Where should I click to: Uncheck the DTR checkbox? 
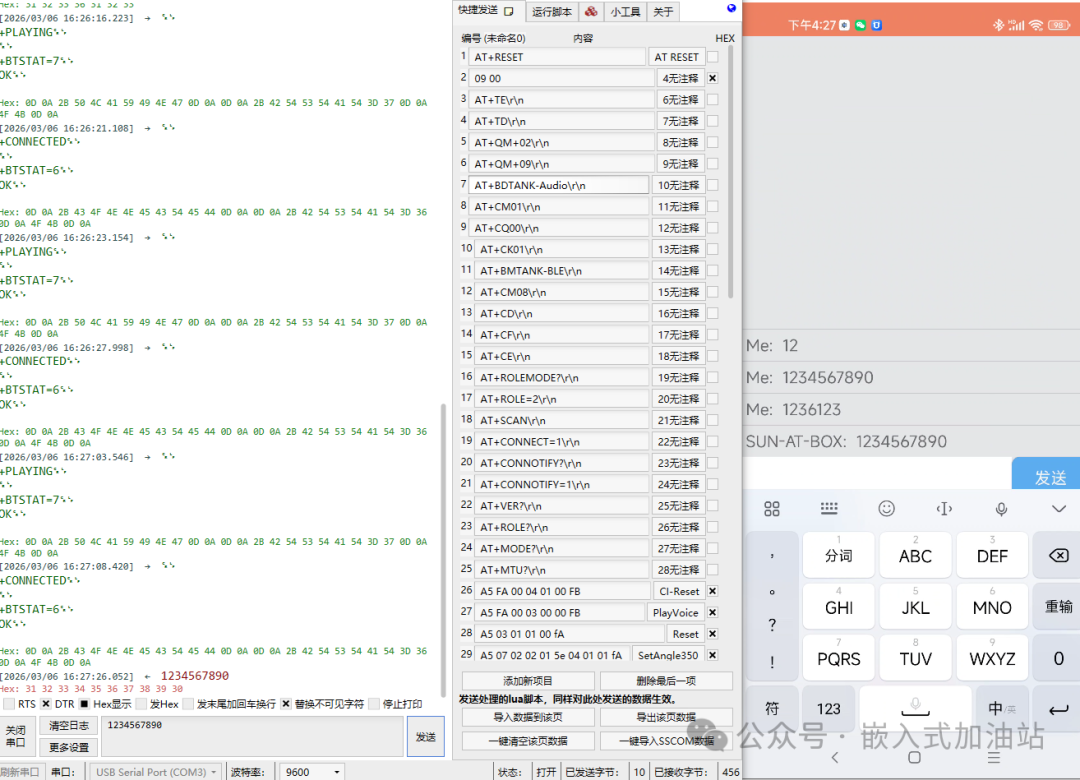(45, 704)
